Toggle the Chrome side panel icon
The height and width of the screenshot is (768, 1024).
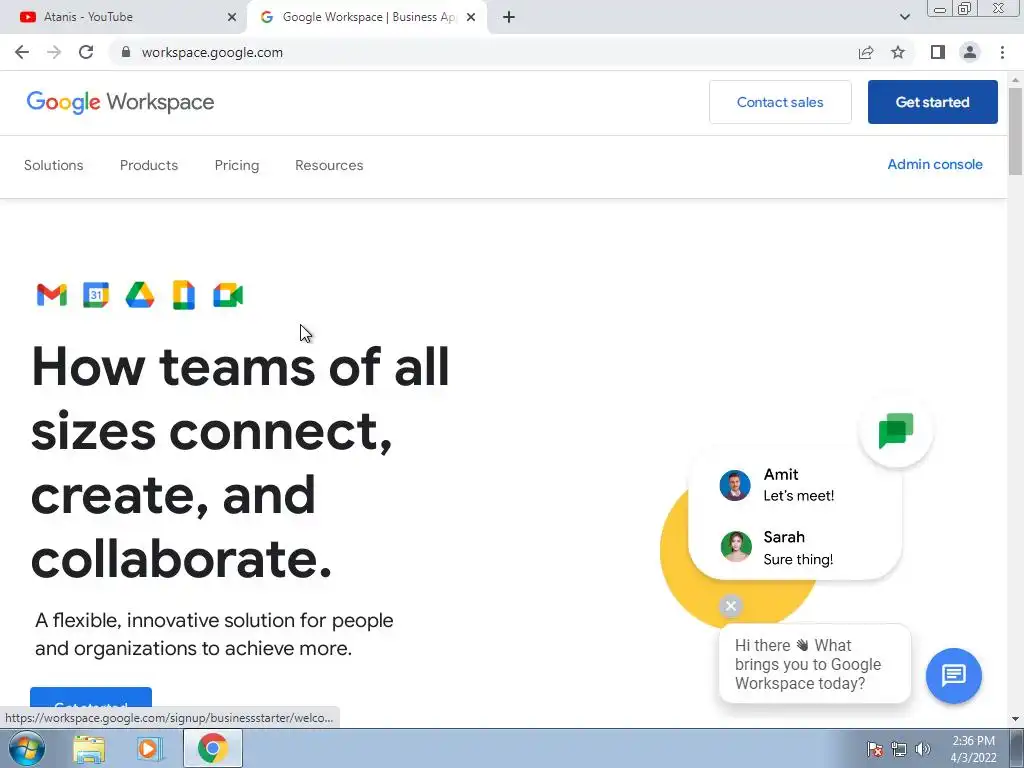pyautogui.click(x=938, y=52)
